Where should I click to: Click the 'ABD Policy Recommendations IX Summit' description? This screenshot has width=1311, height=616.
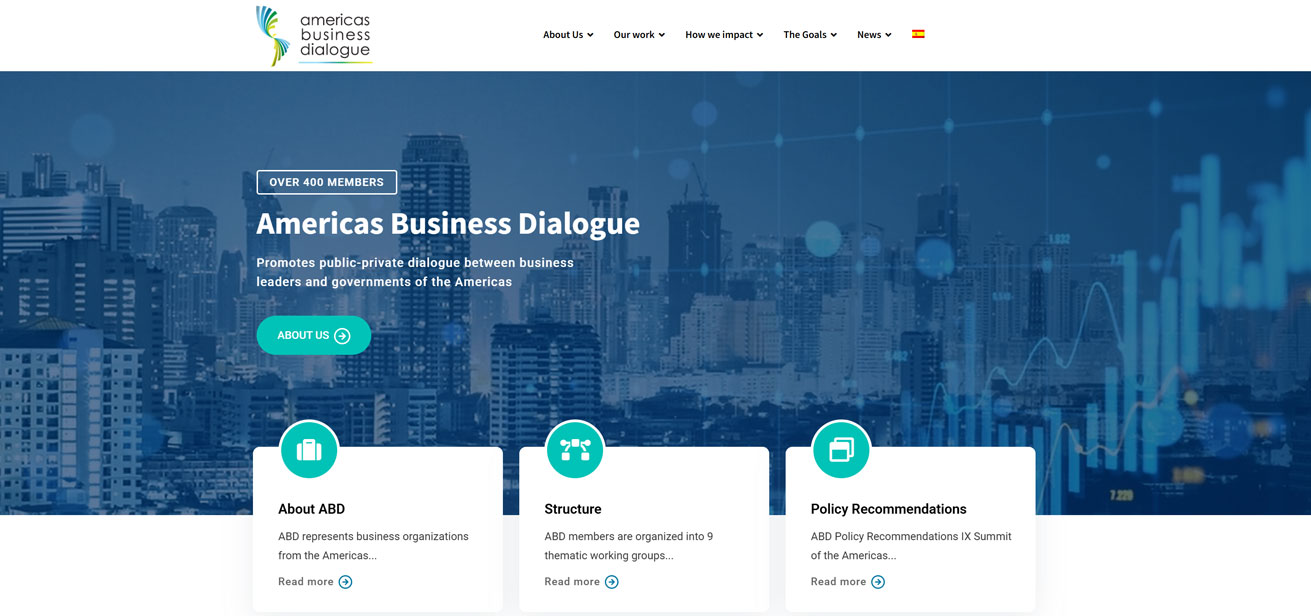[911, 546]
